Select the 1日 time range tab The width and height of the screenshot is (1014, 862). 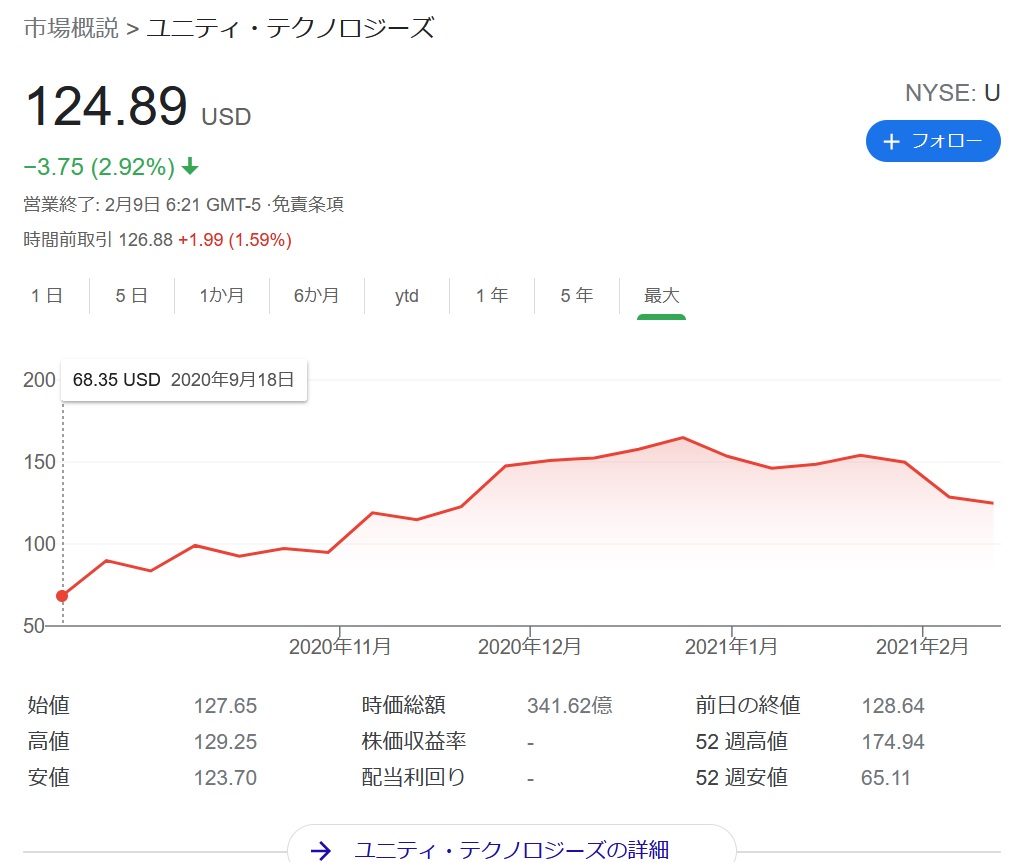click(47, 296)
